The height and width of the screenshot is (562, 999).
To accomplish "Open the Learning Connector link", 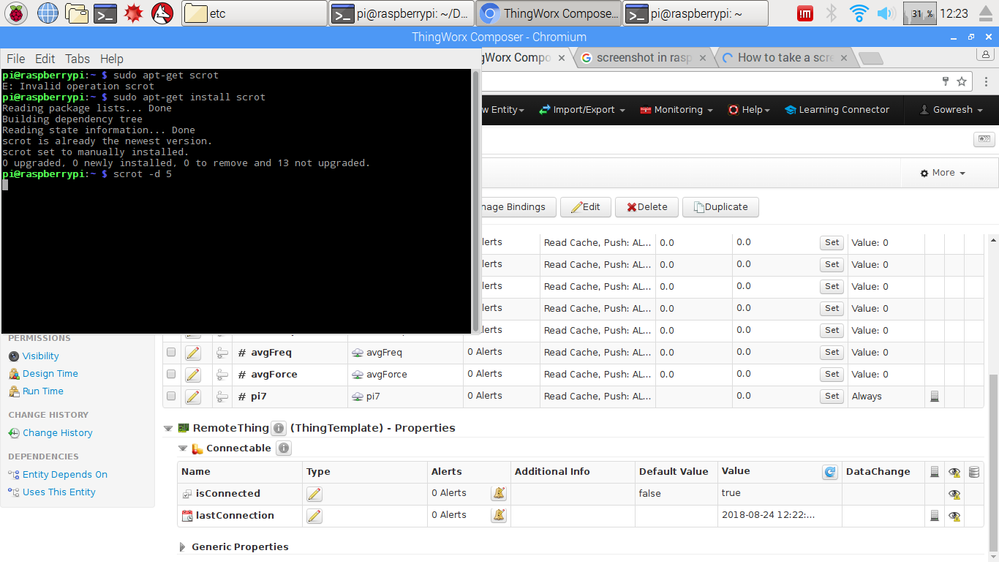I will pyautogui.click(x=837, y=110).
